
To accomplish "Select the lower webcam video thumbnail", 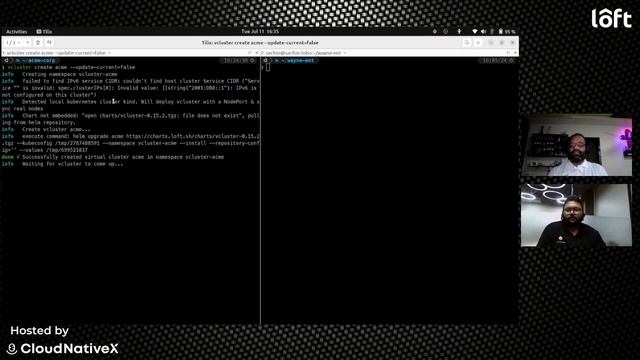I will [576, 215].
